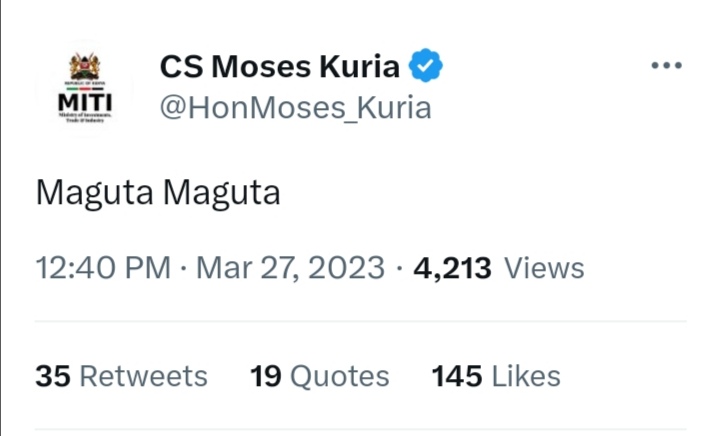This screenshot has width=713, height=436.
Task: Click the number 35 retweet count
Action: pos(53,376)
